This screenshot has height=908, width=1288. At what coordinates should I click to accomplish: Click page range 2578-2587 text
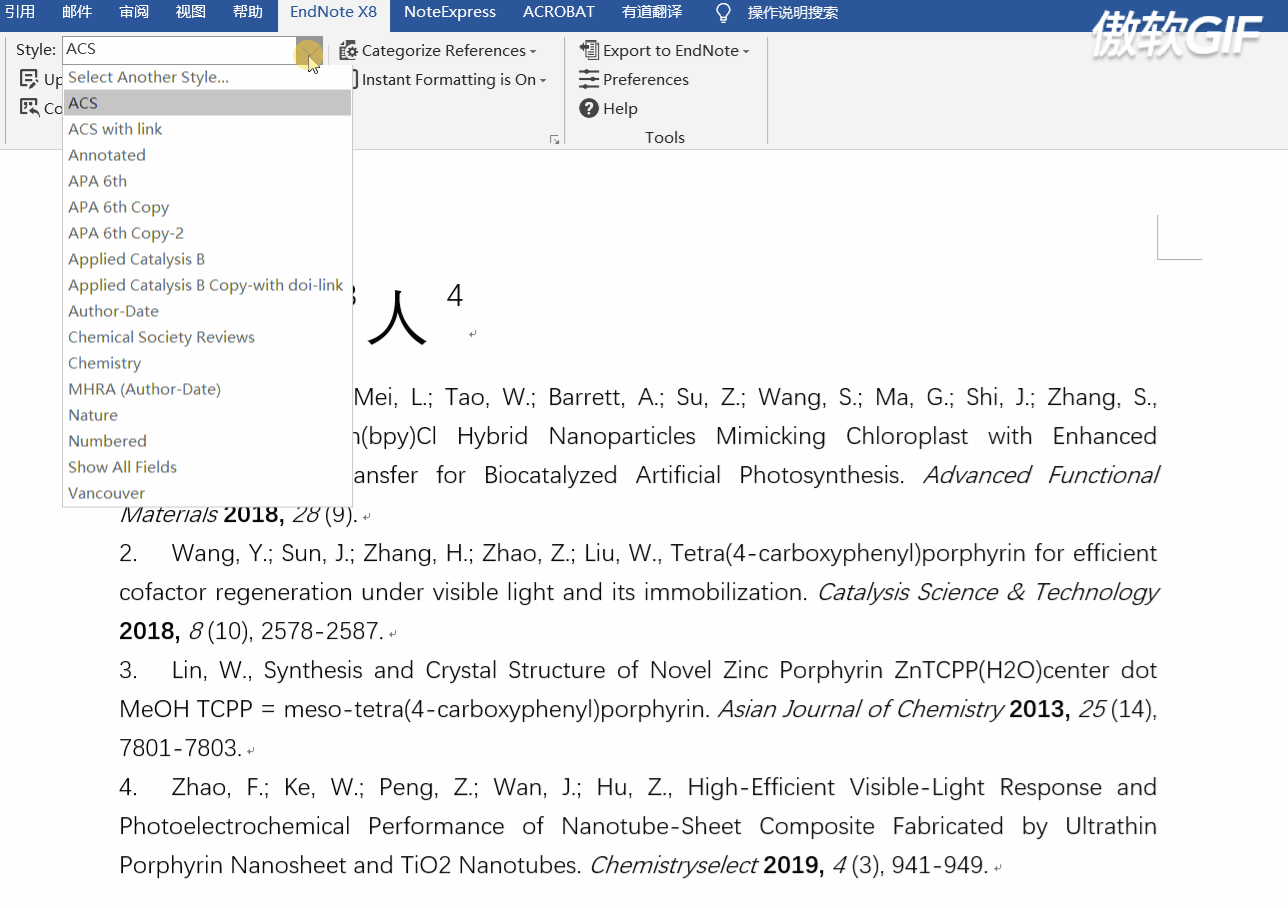[x=321, y=631]
